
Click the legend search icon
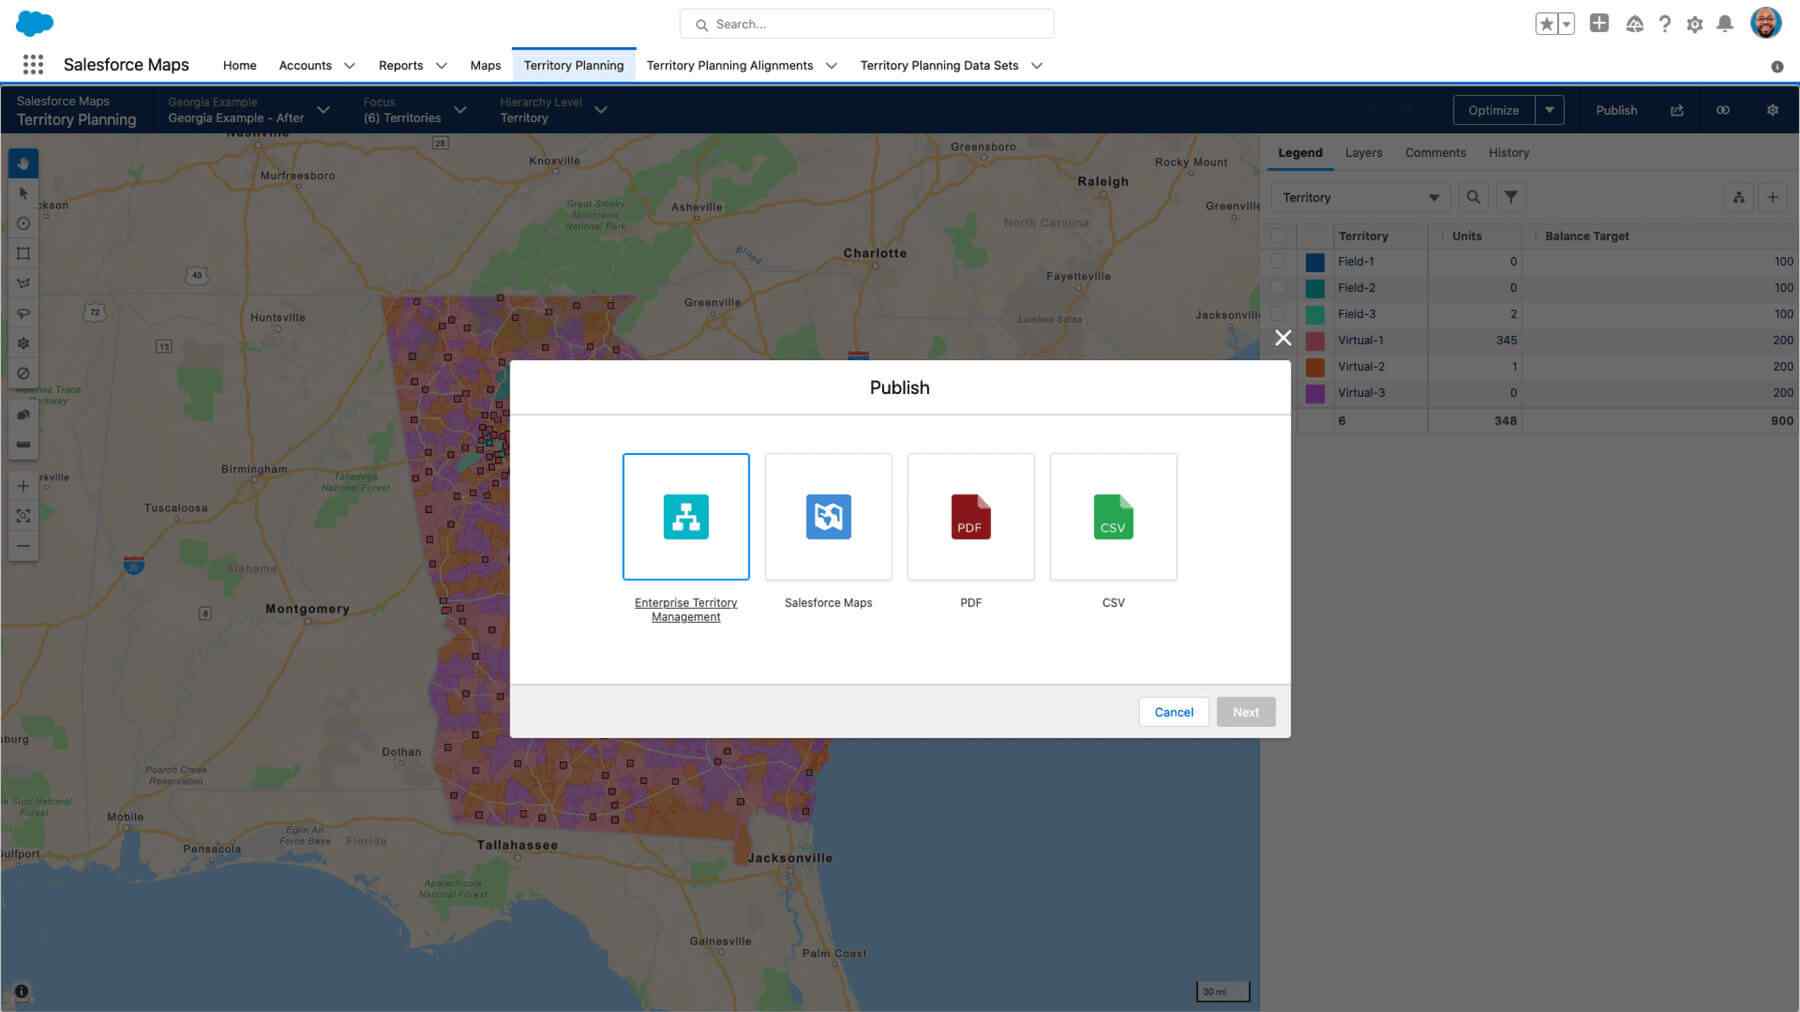pyautogui.click(x=1473, y=197)
